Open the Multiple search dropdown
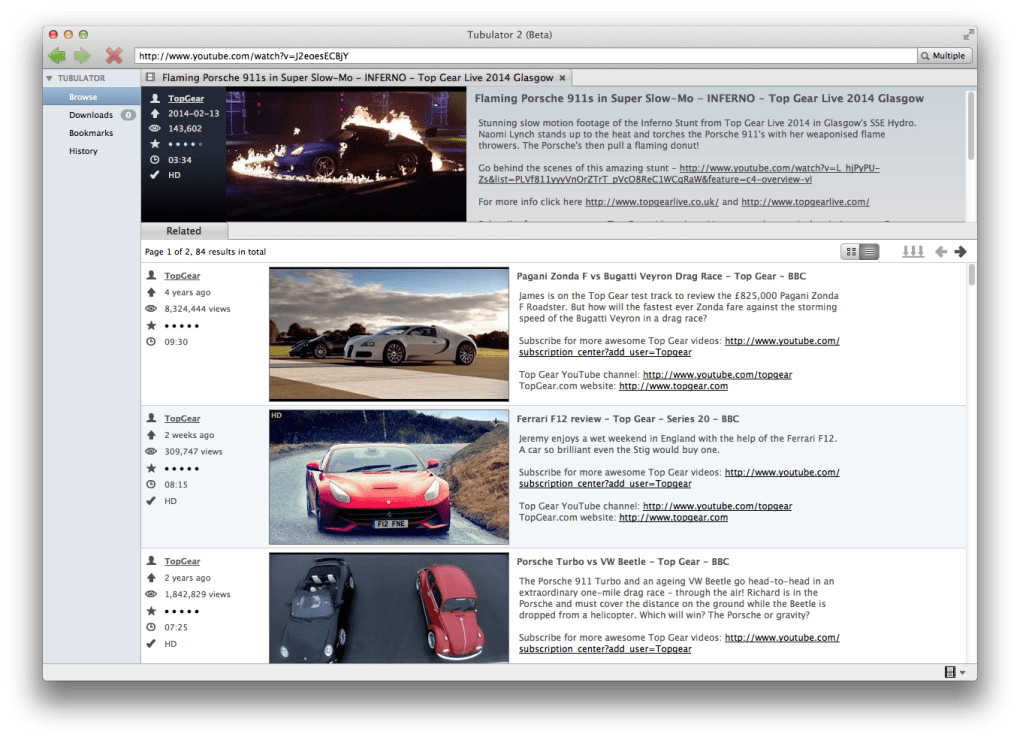Image resolution: width=1020 pixels, height=740 pixels. tap(944, 56)
